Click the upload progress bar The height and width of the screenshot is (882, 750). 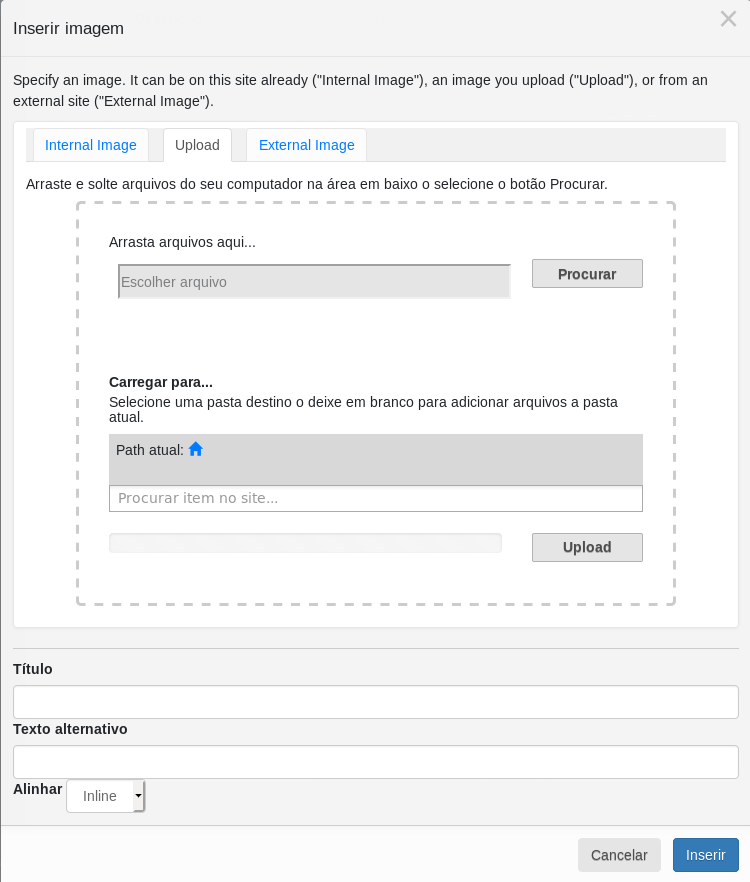click(305, 543)
